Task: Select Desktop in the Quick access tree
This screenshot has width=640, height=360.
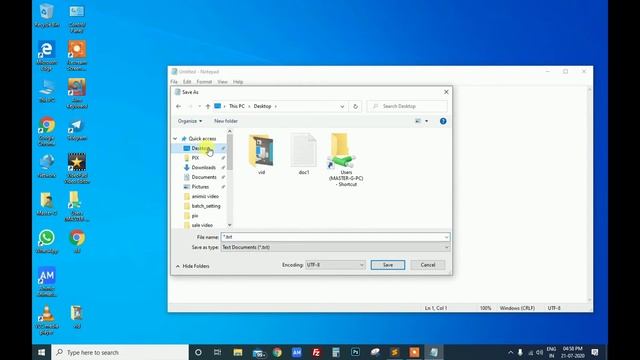Action: (200, 148)
